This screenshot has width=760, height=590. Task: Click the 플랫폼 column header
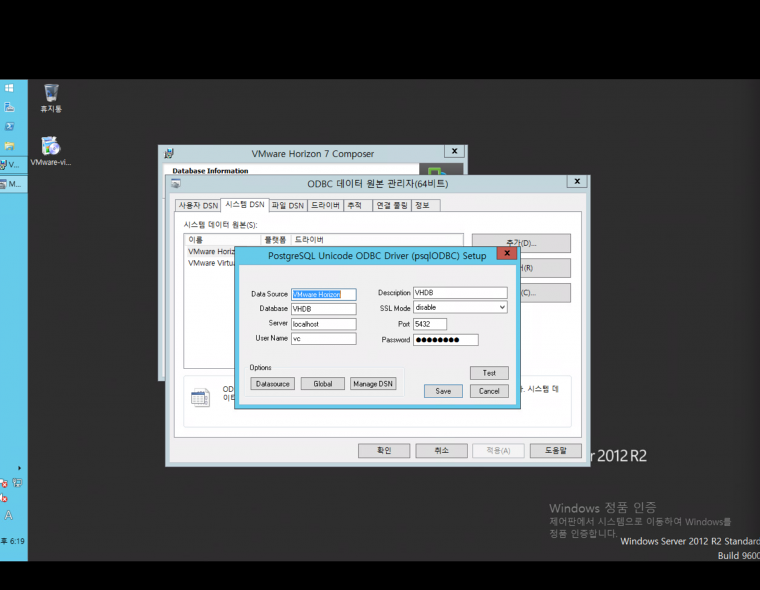point(275,239)
